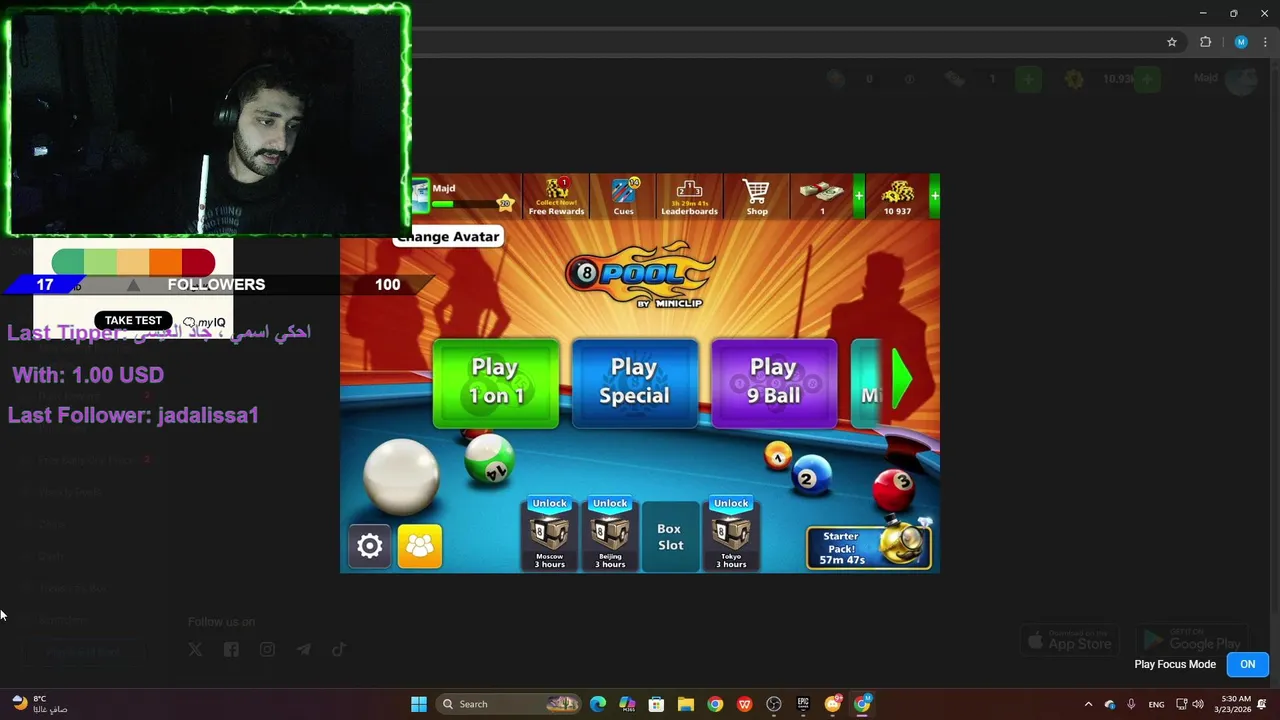
Task: Start a Play 1 on 1 match
Action: [x=496, y=383]
